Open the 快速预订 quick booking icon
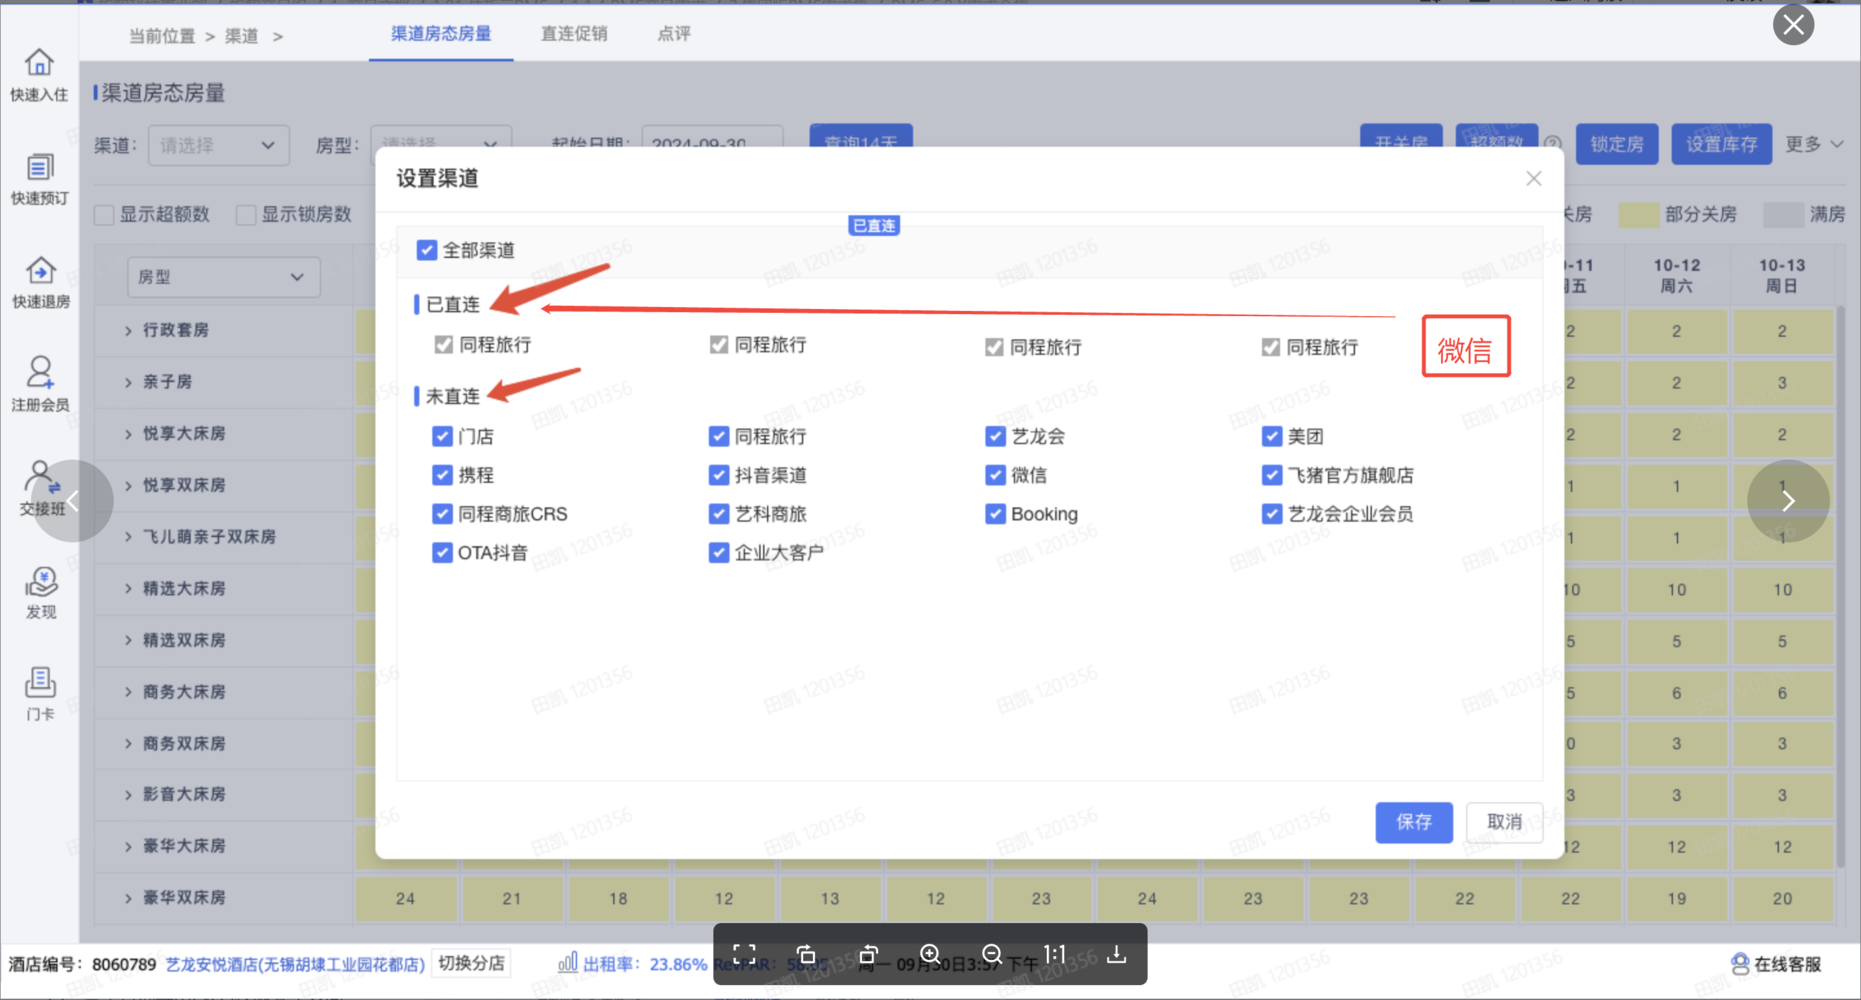 click(39, 179)
